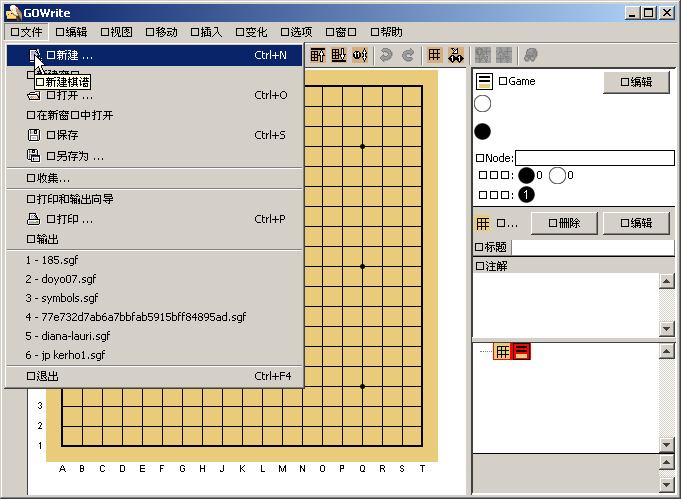Click the move number 11 navigation icon
The height and width of the screenshot is (499, 681).
coord(360,55)
